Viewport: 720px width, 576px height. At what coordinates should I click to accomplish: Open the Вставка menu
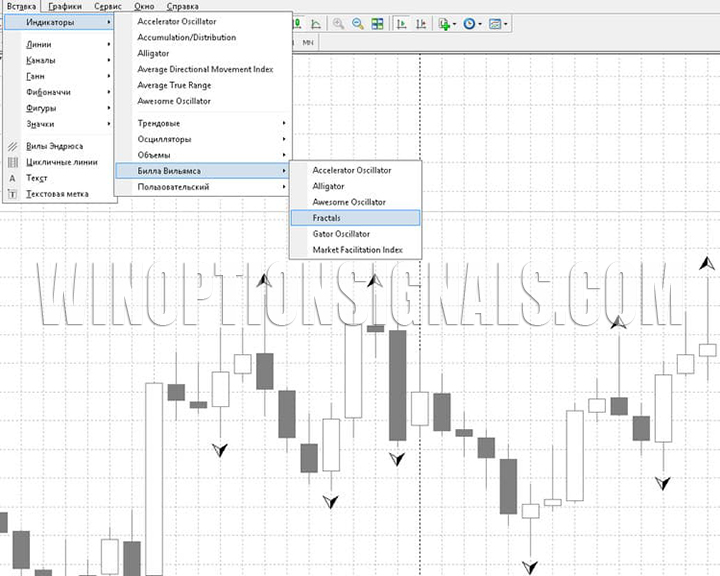point(21,6)
